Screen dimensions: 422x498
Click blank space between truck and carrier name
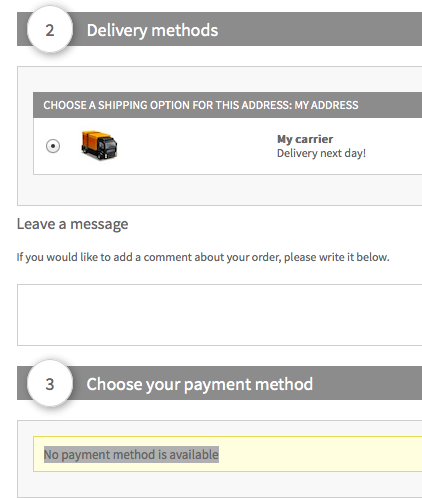197,146
